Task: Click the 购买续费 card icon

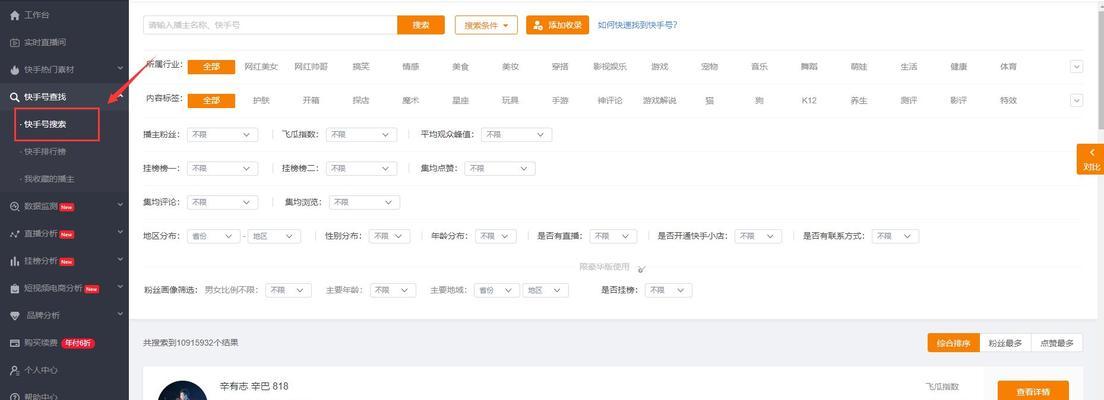Action: point(15,343)
